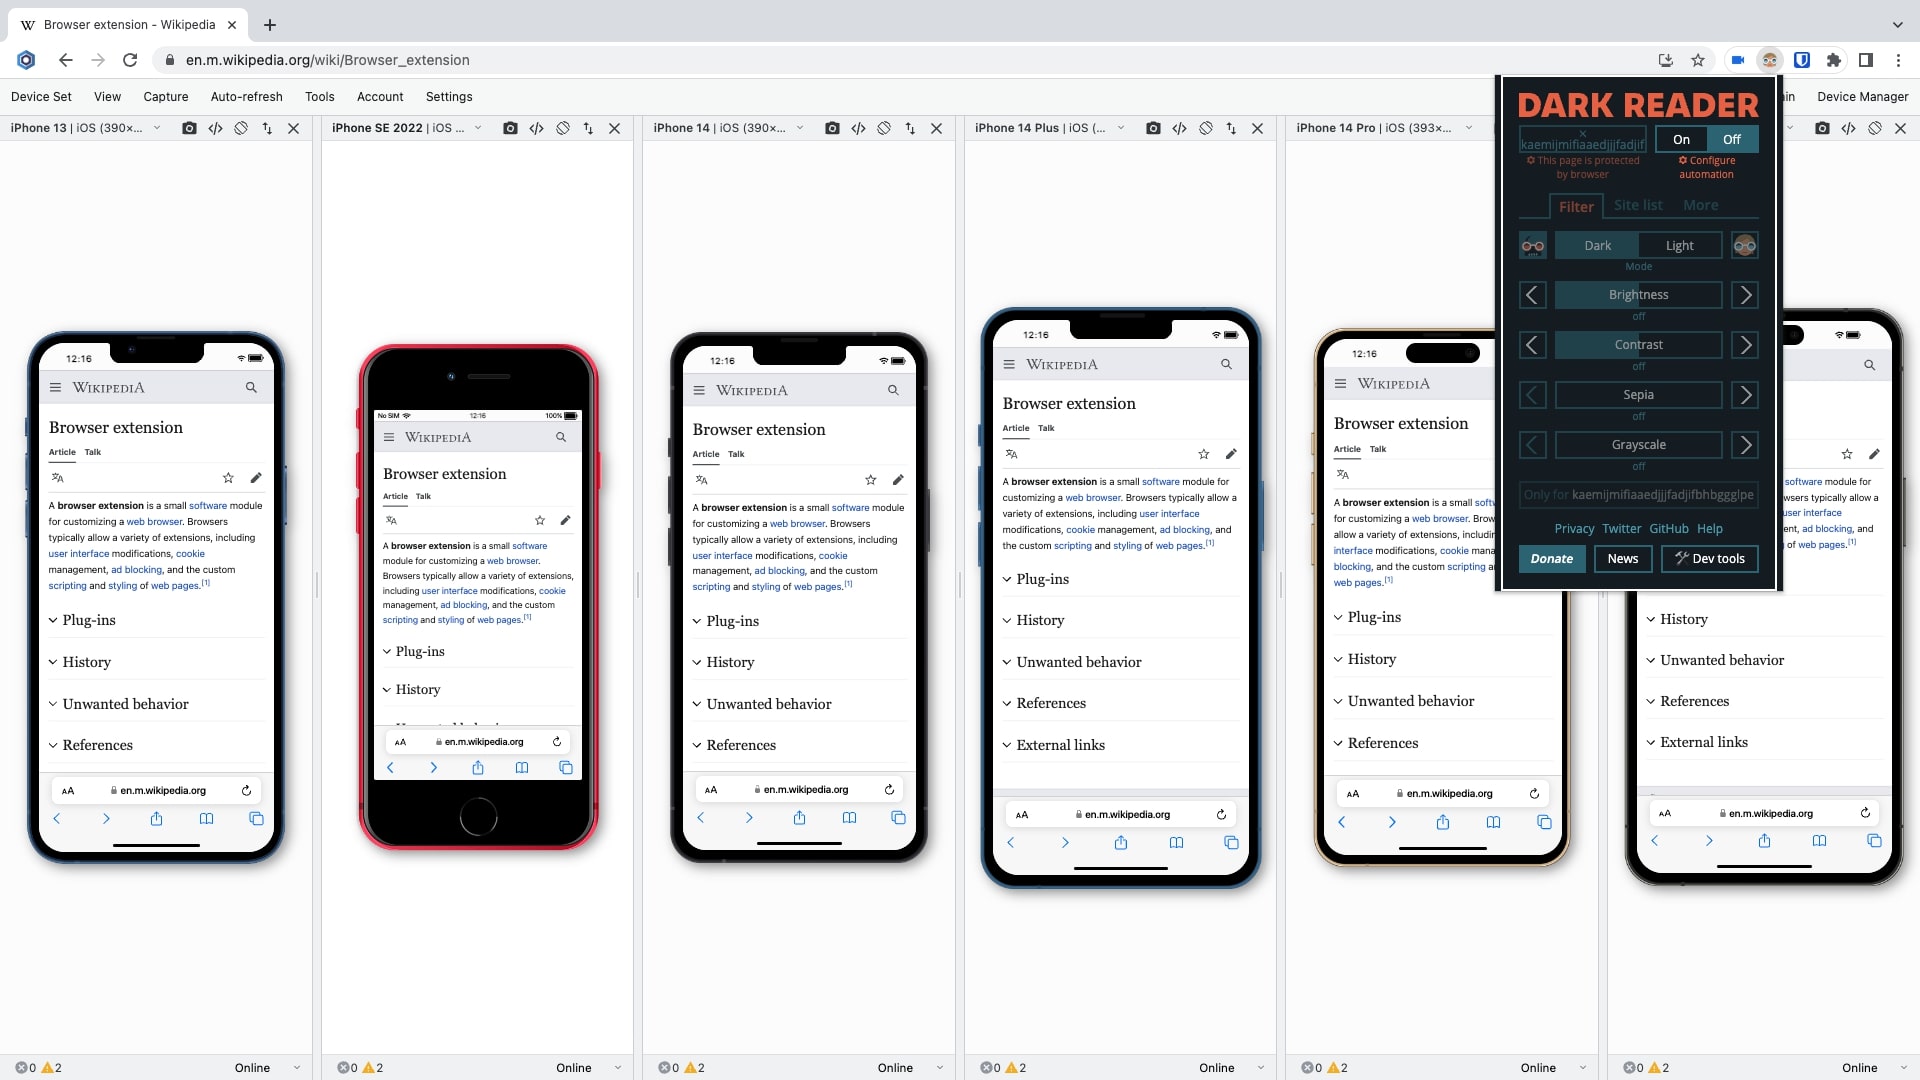This screenshot has width=1920, height=1080.
Task: Click the Brightness slider track
Action: pos(1639,295)
